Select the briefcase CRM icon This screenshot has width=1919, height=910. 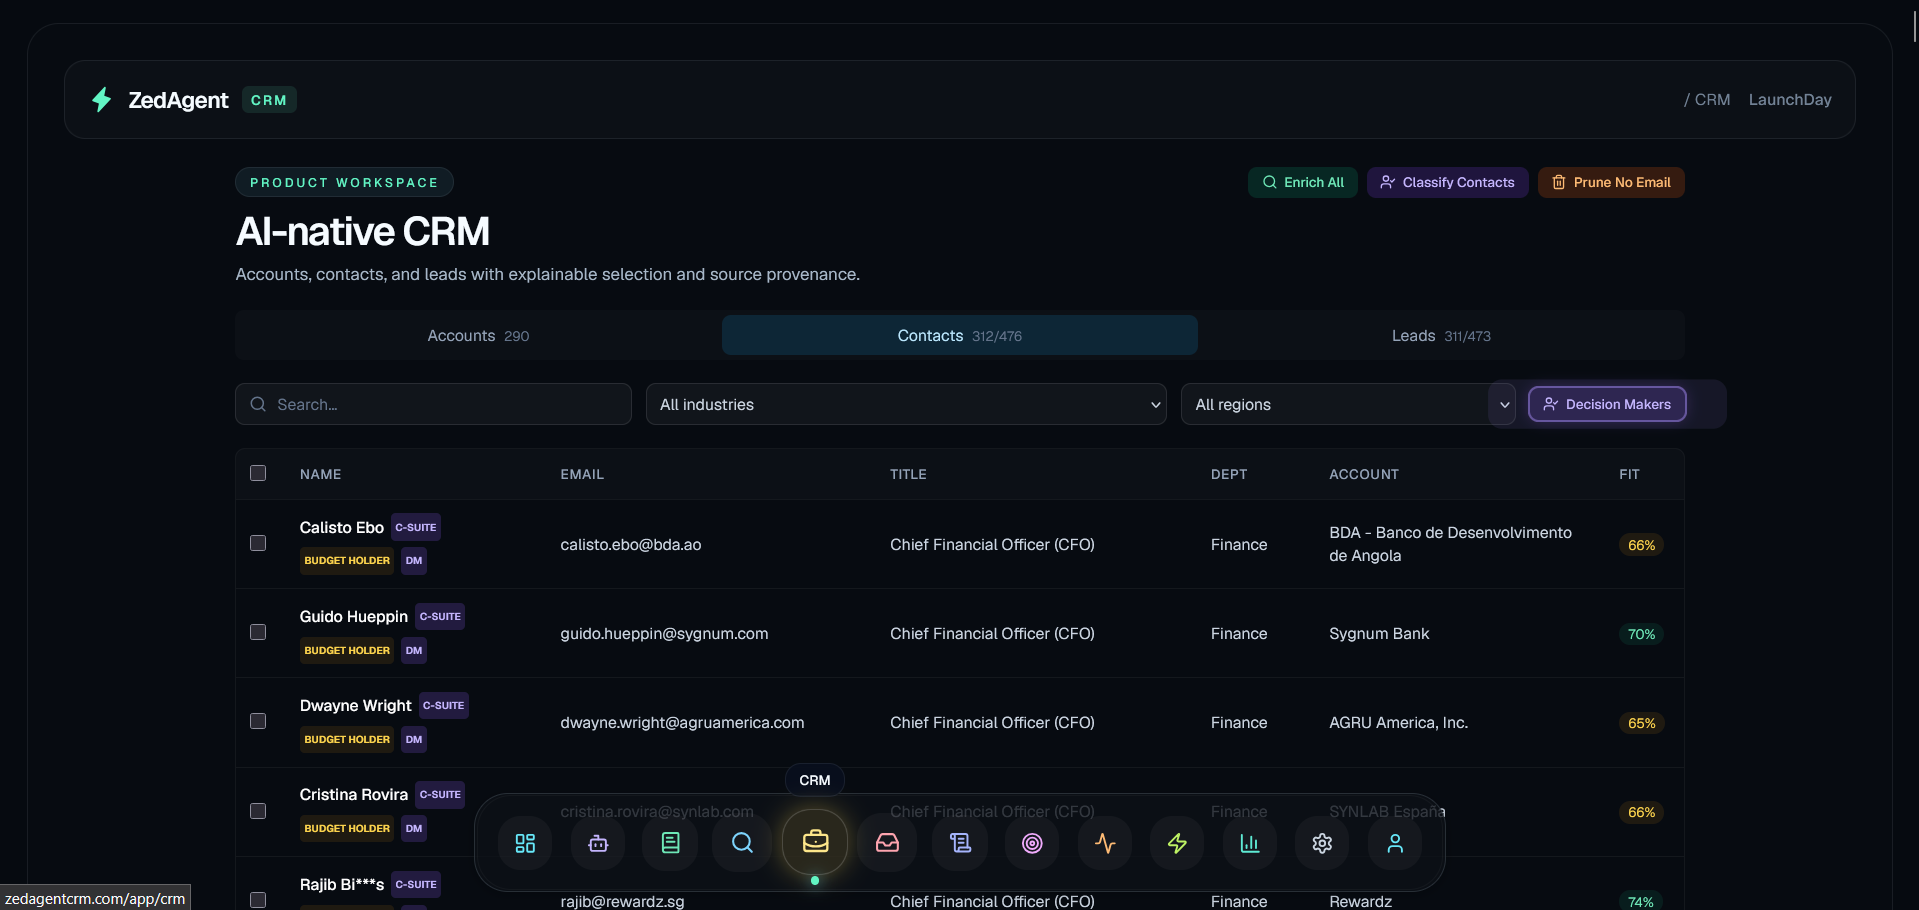coord(815,841)
